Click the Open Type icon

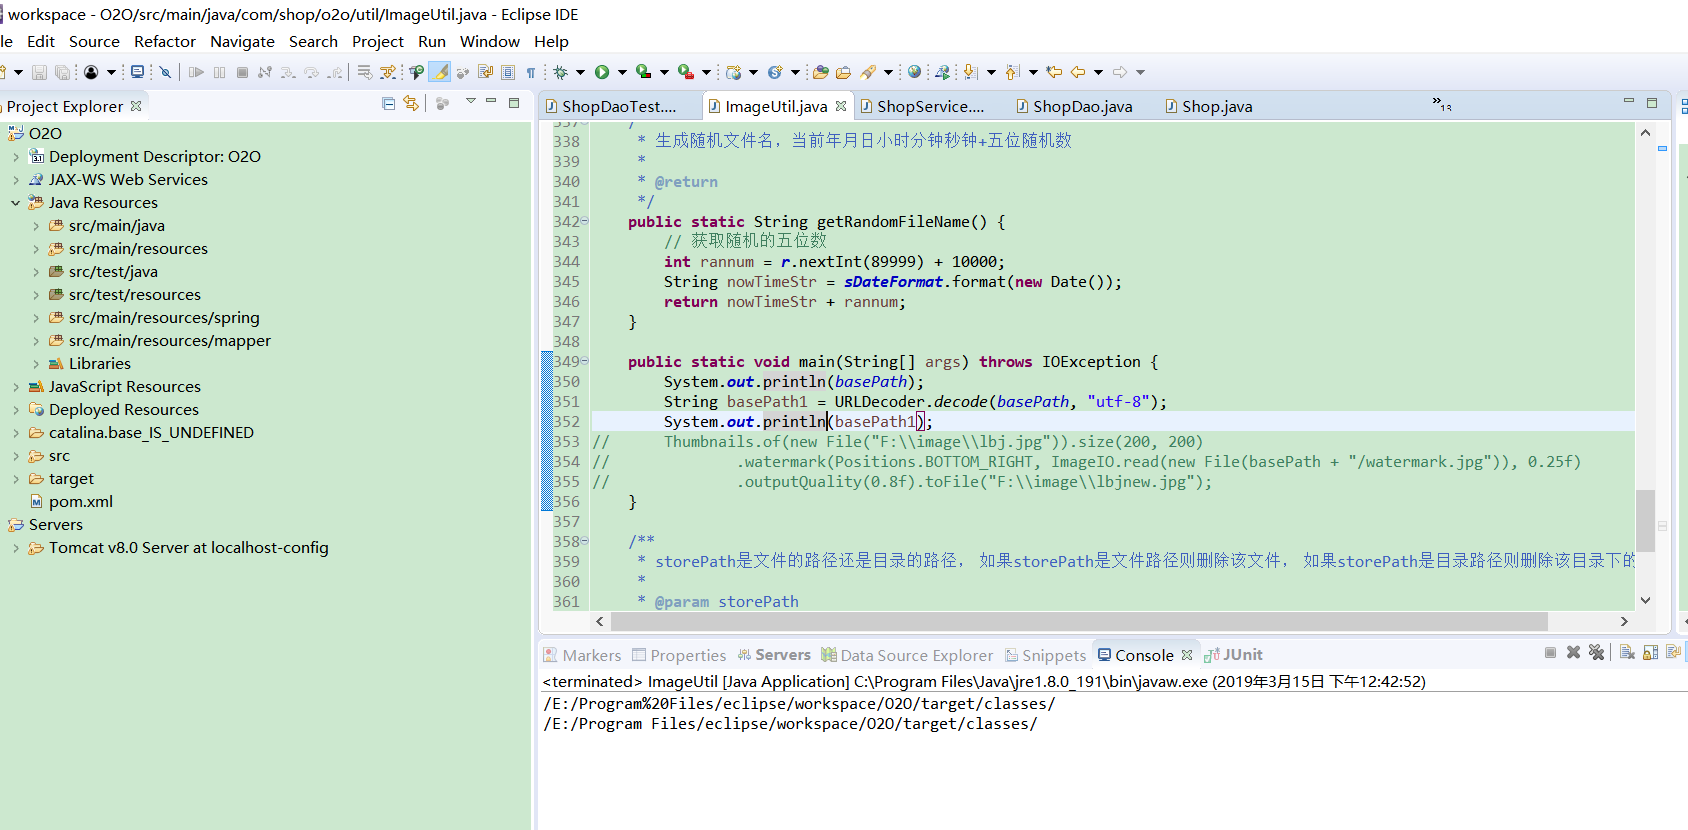pos(820,72)
